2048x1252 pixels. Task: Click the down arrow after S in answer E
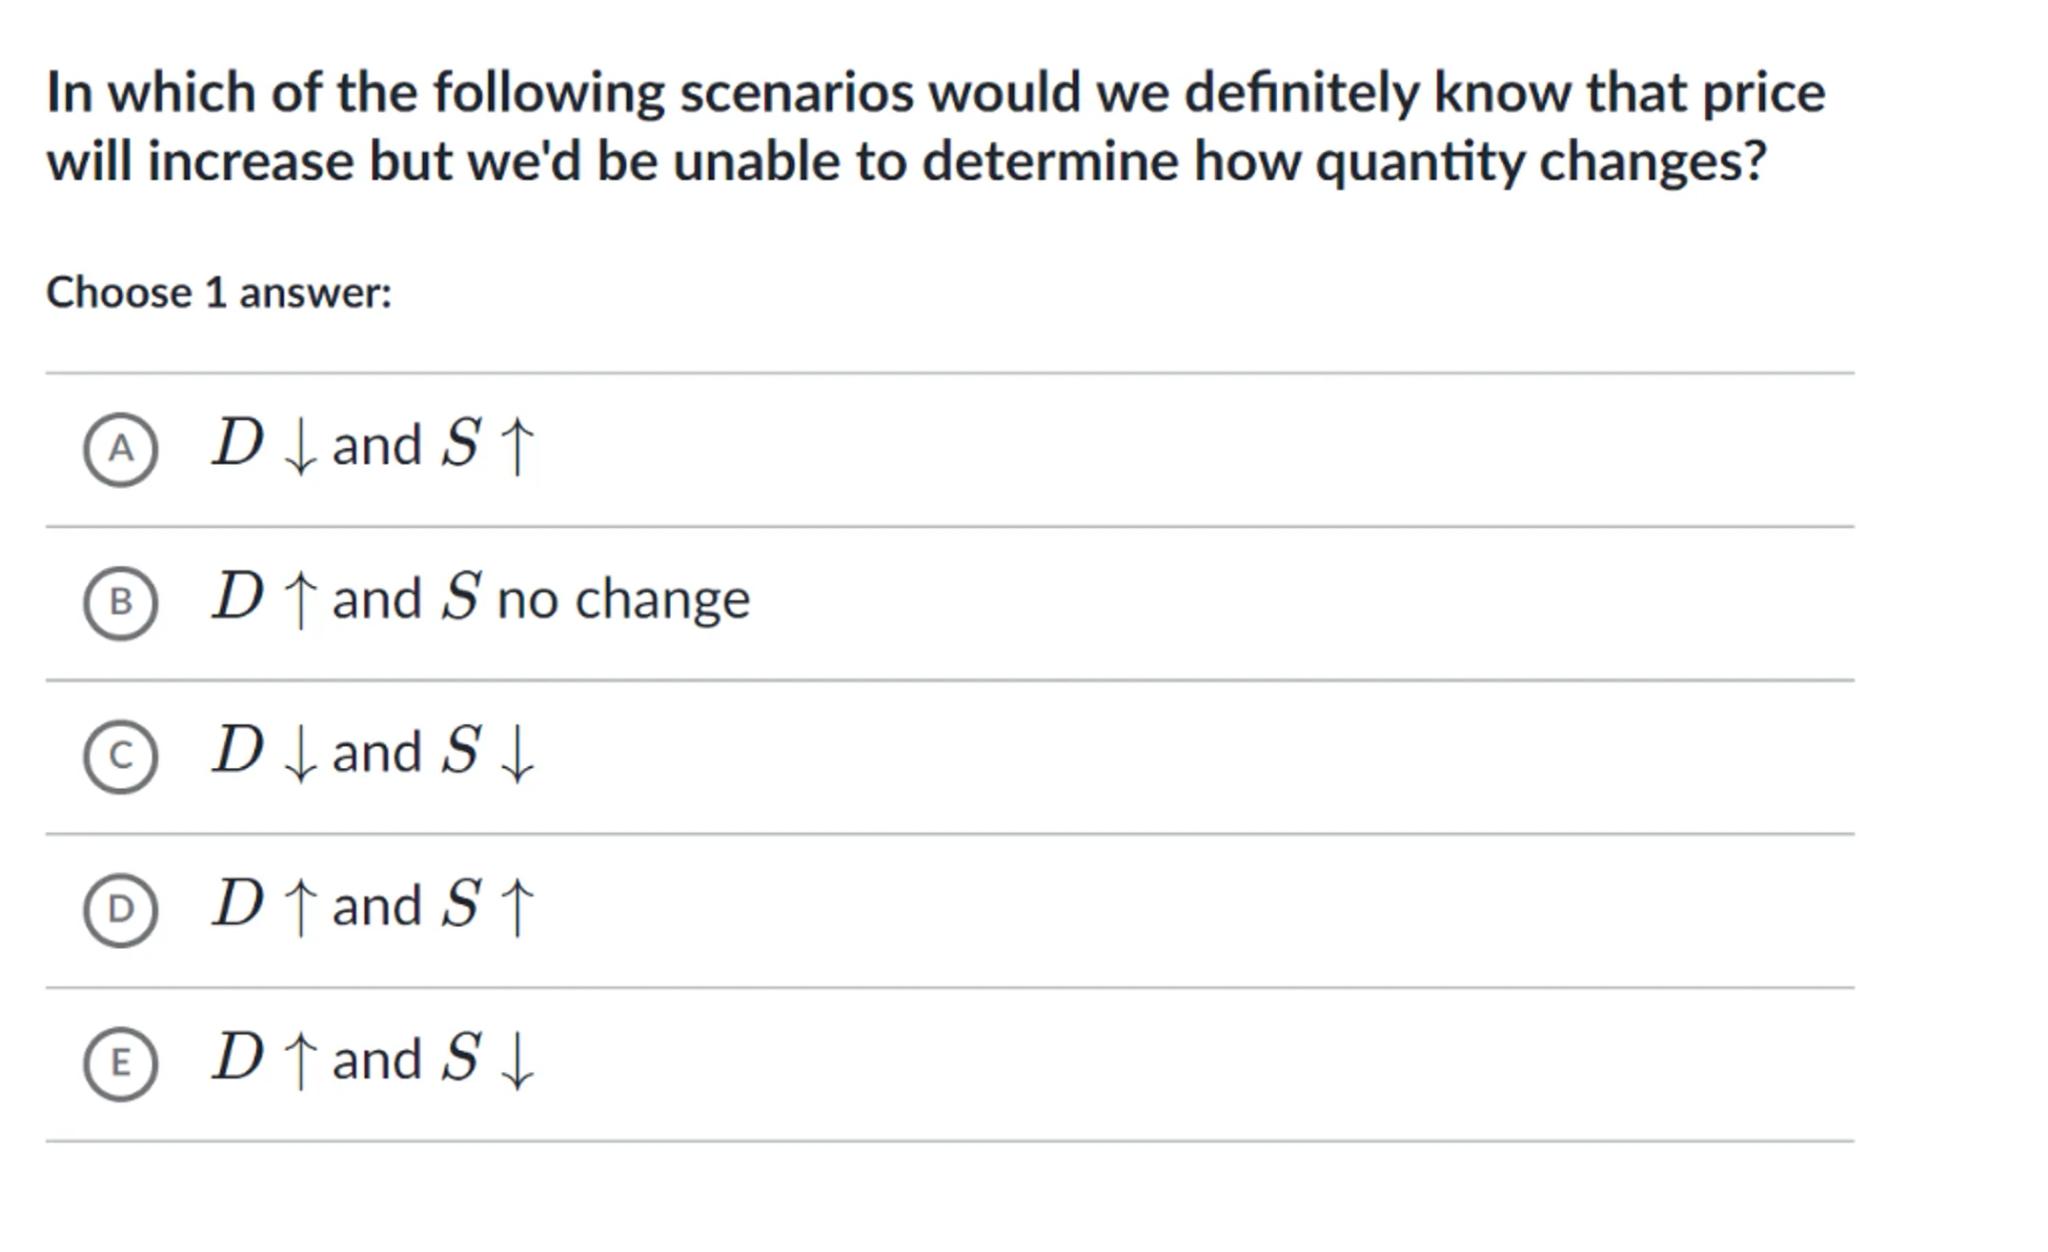[516, 1062]
